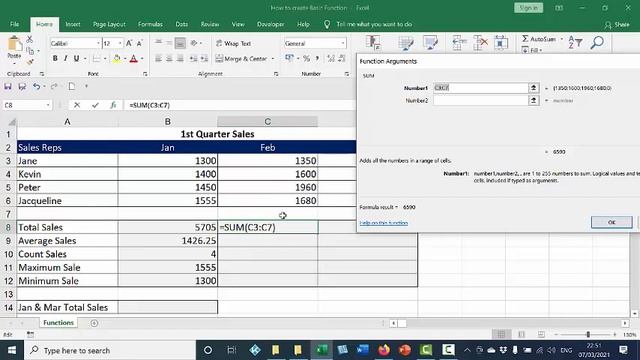The height and width of the screenshot is (360, 640).
Task: Click Undo arrow in quick access toolbar
Action: (37, 87)
